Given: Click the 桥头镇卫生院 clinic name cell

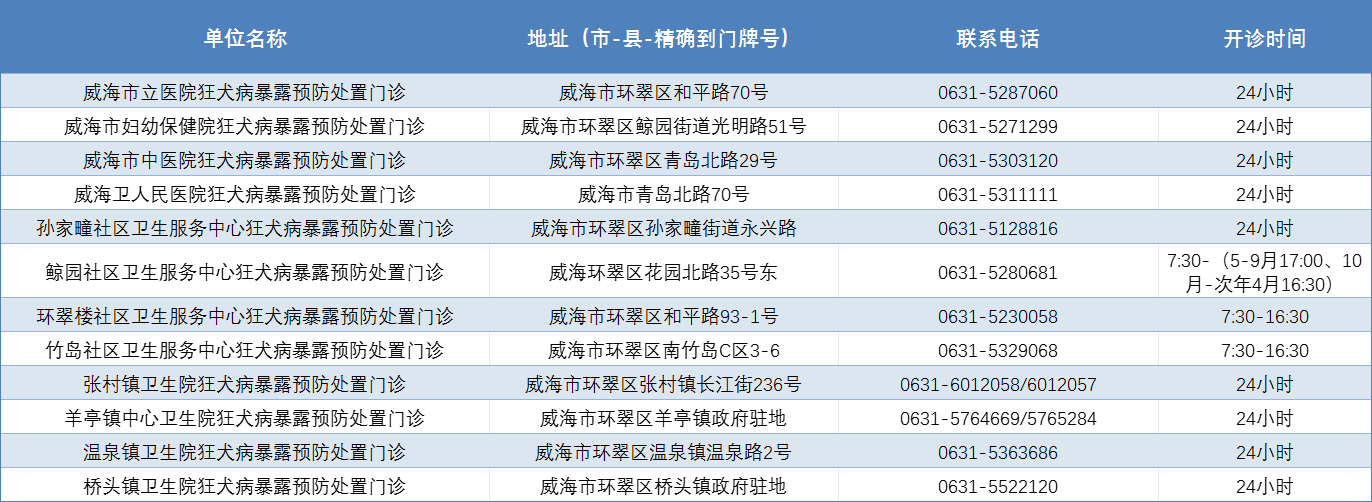Looking at the screenshot, I should [x=245, y=487].
